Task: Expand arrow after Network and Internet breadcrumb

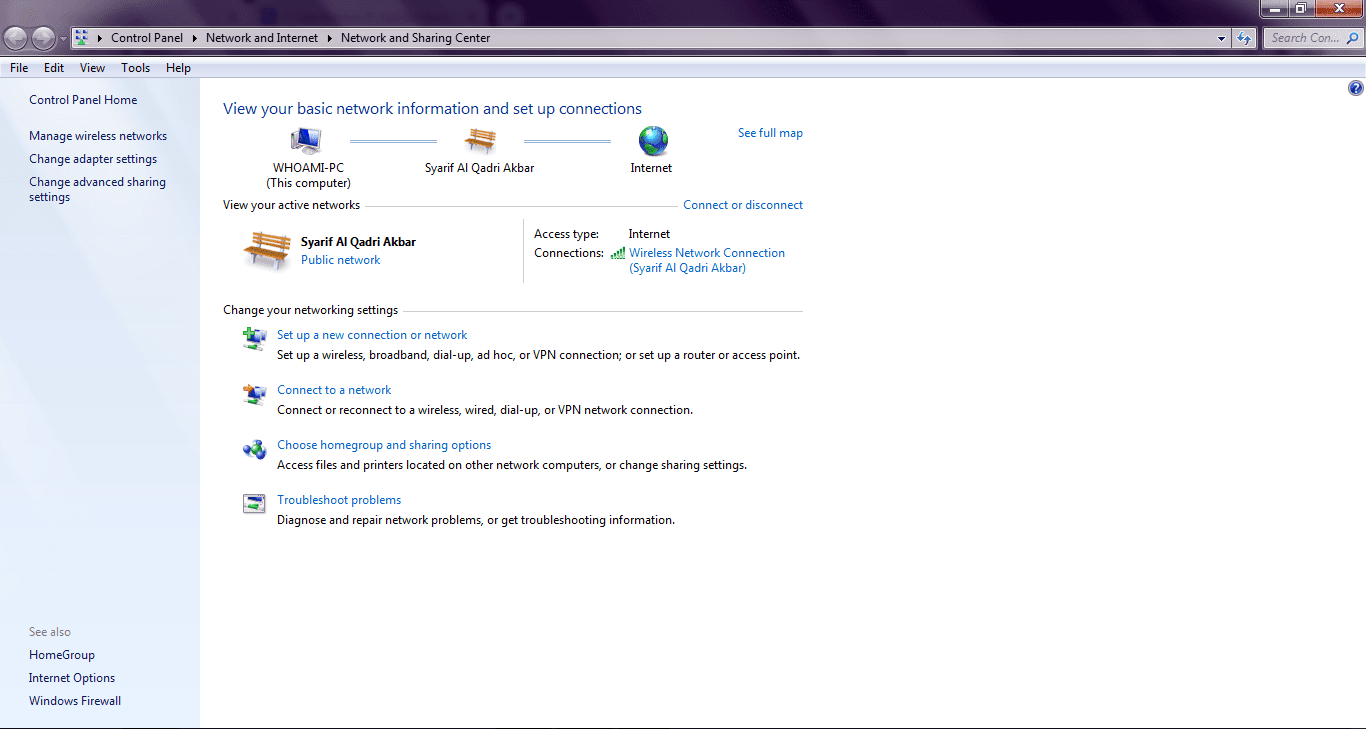Action: click(x=329, y=38)
